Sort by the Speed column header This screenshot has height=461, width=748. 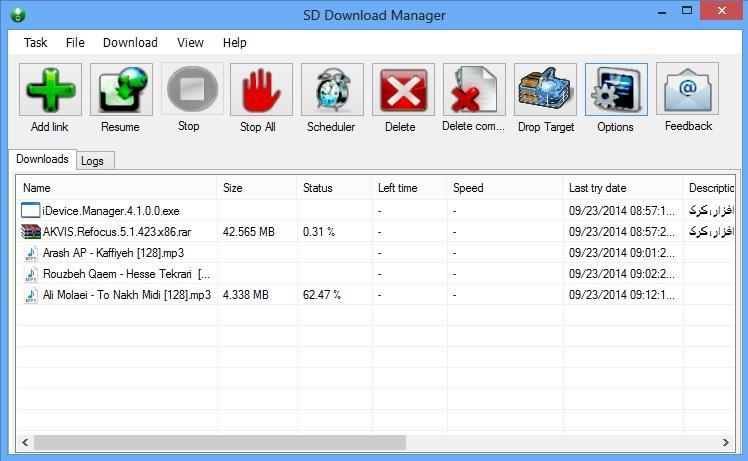(505, 188)
